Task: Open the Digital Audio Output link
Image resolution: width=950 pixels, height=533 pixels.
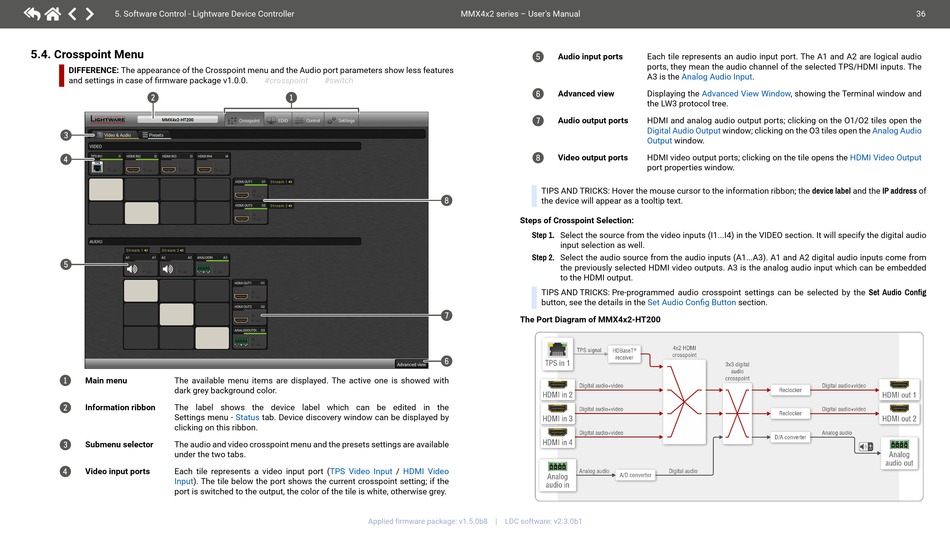Action: [683, 130]
